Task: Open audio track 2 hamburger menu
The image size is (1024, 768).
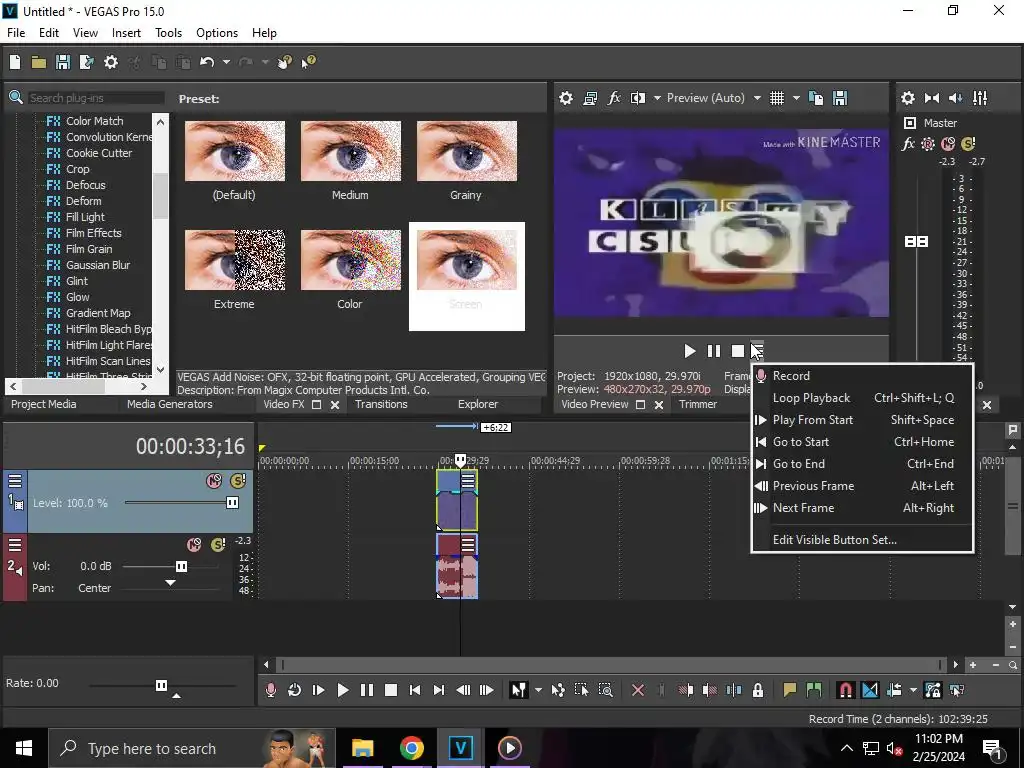Action: 14,545
